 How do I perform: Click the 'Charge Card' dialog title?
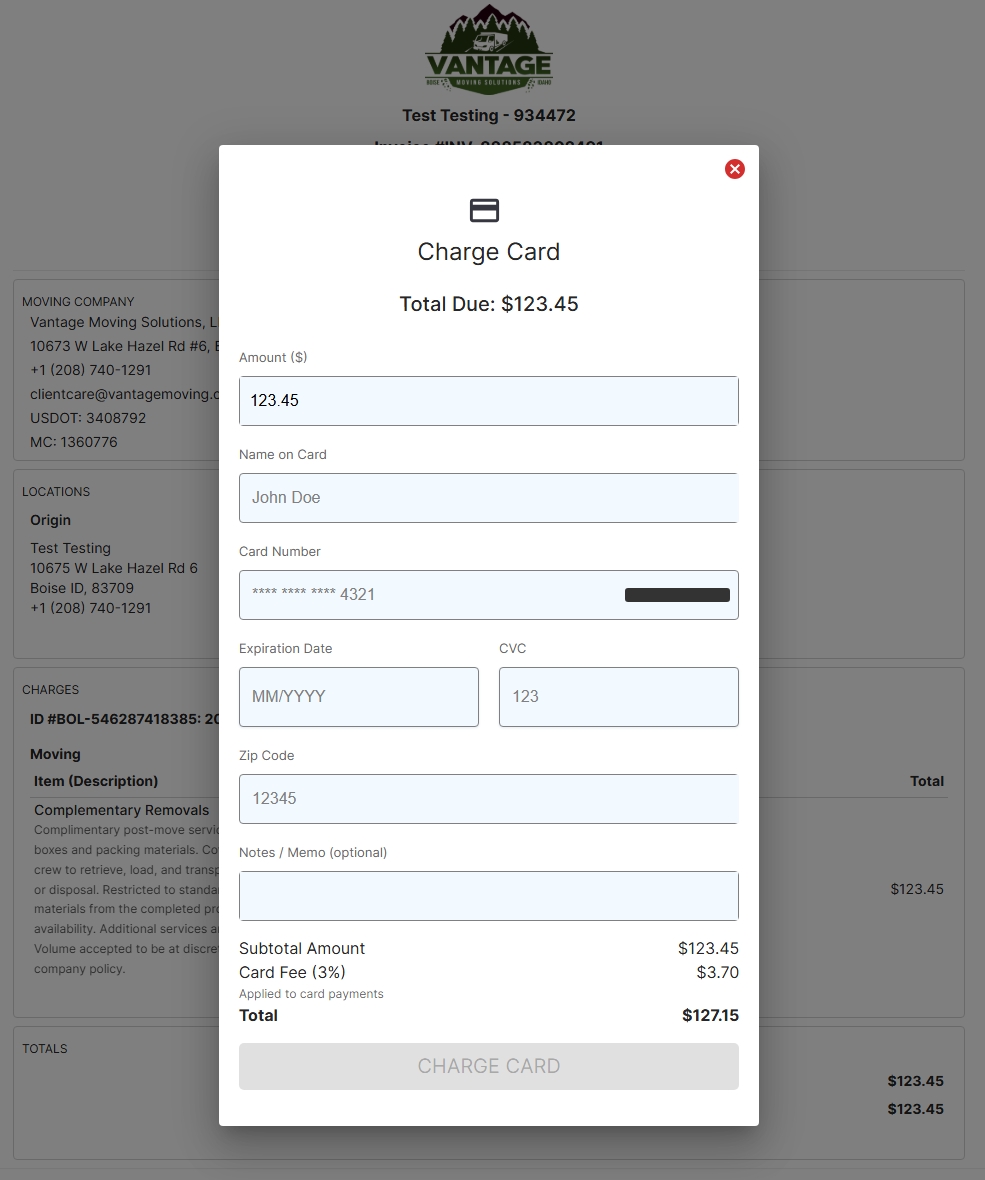coord(488,251)
